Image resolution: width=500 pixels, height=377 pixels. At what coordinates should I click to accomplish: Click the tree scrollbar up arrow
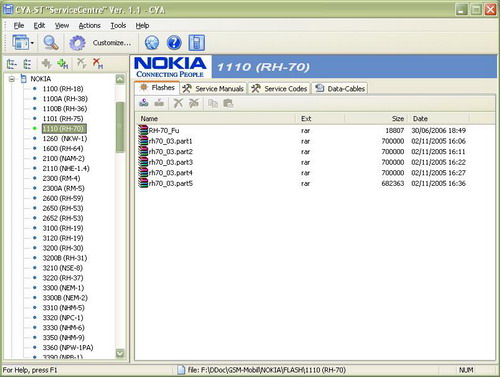coord(120,79)
